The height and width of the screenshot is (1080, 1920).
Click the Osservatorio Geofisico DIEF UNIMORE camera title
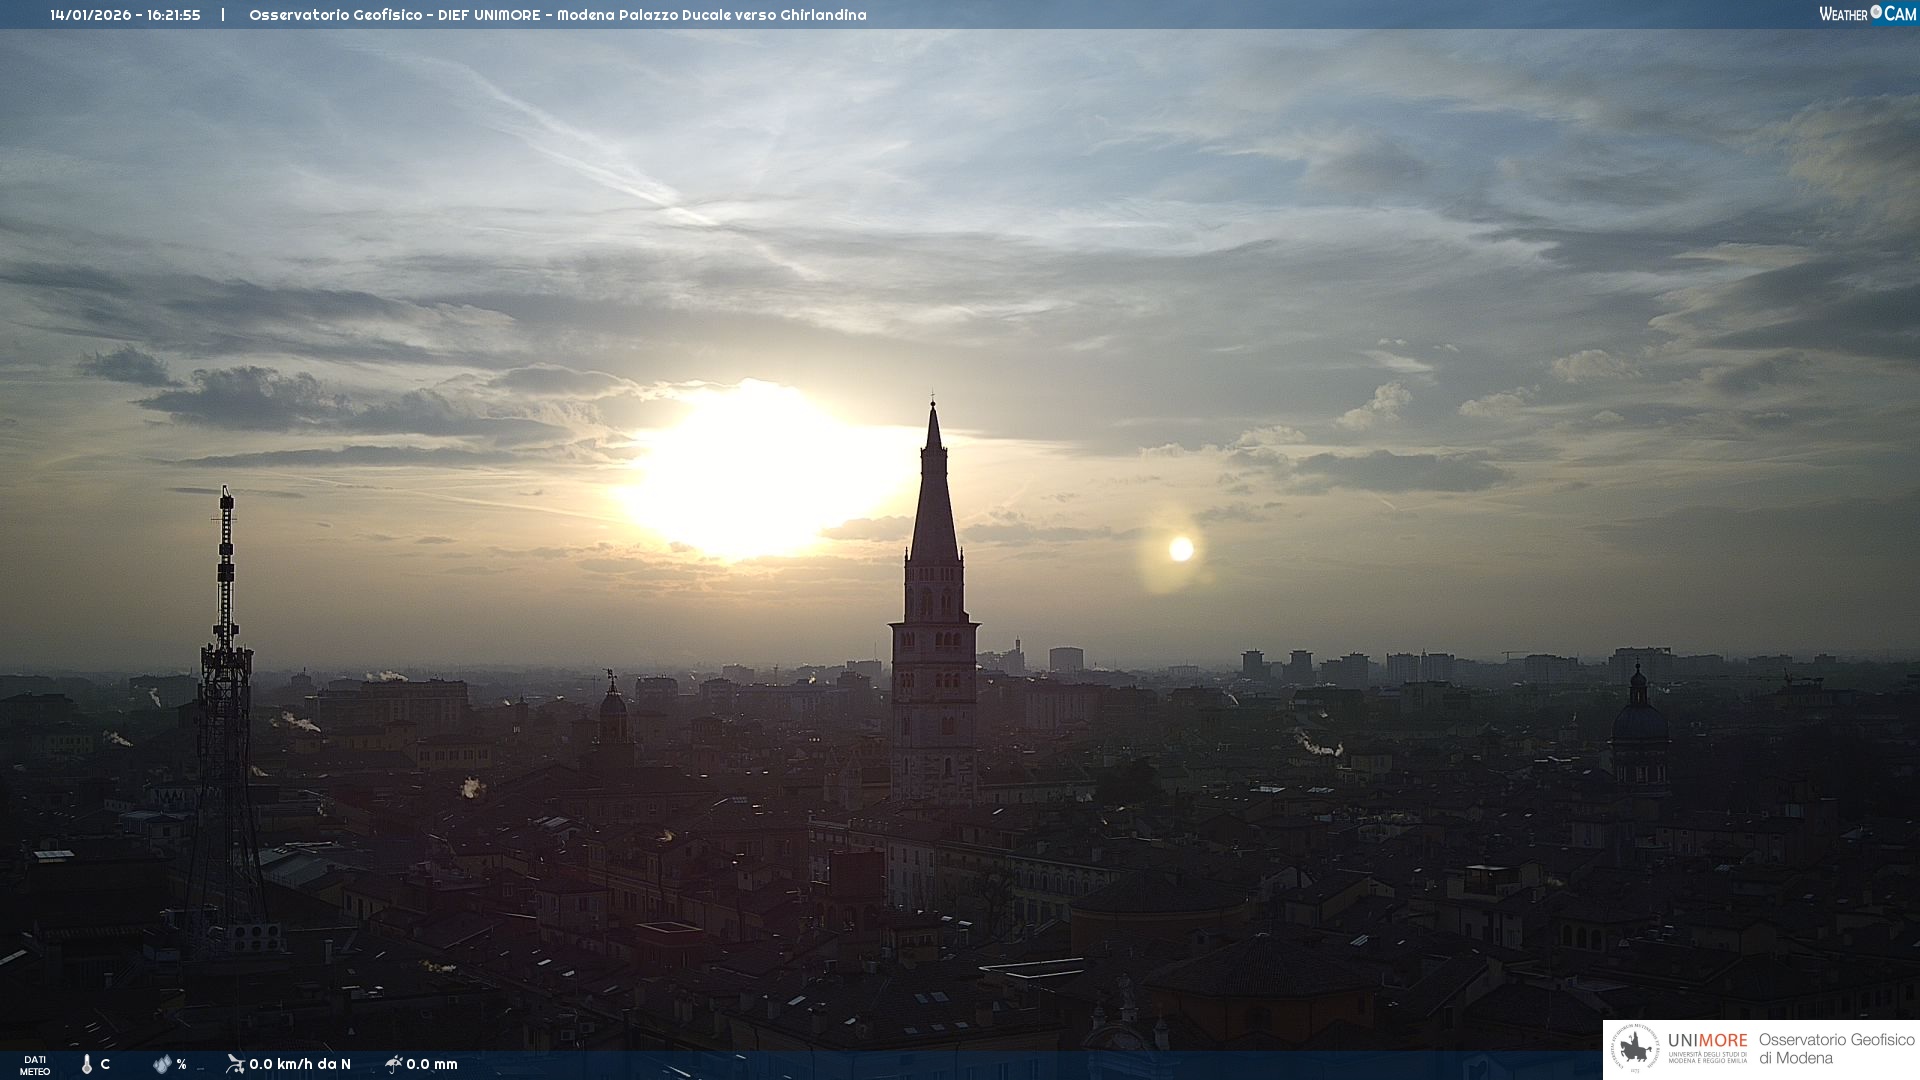pyautogui.click(x=557, y=15)
